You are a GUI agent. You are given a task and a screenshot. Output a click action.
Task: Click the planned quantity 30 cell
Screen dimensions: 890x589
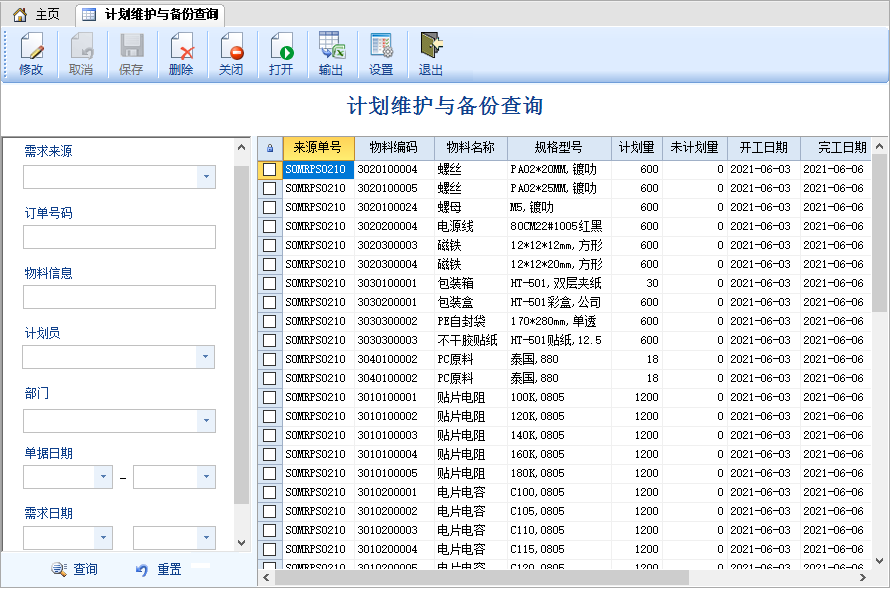click(x=636, y=284)
